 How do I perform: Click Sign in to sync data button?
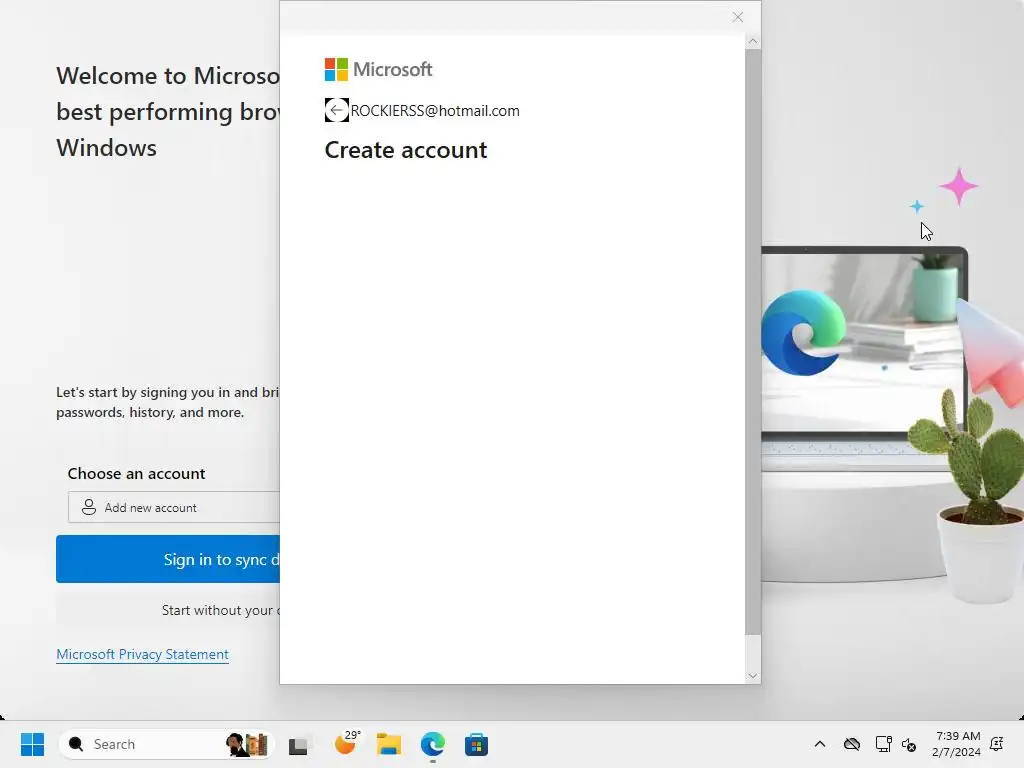[x=168, y=559]
